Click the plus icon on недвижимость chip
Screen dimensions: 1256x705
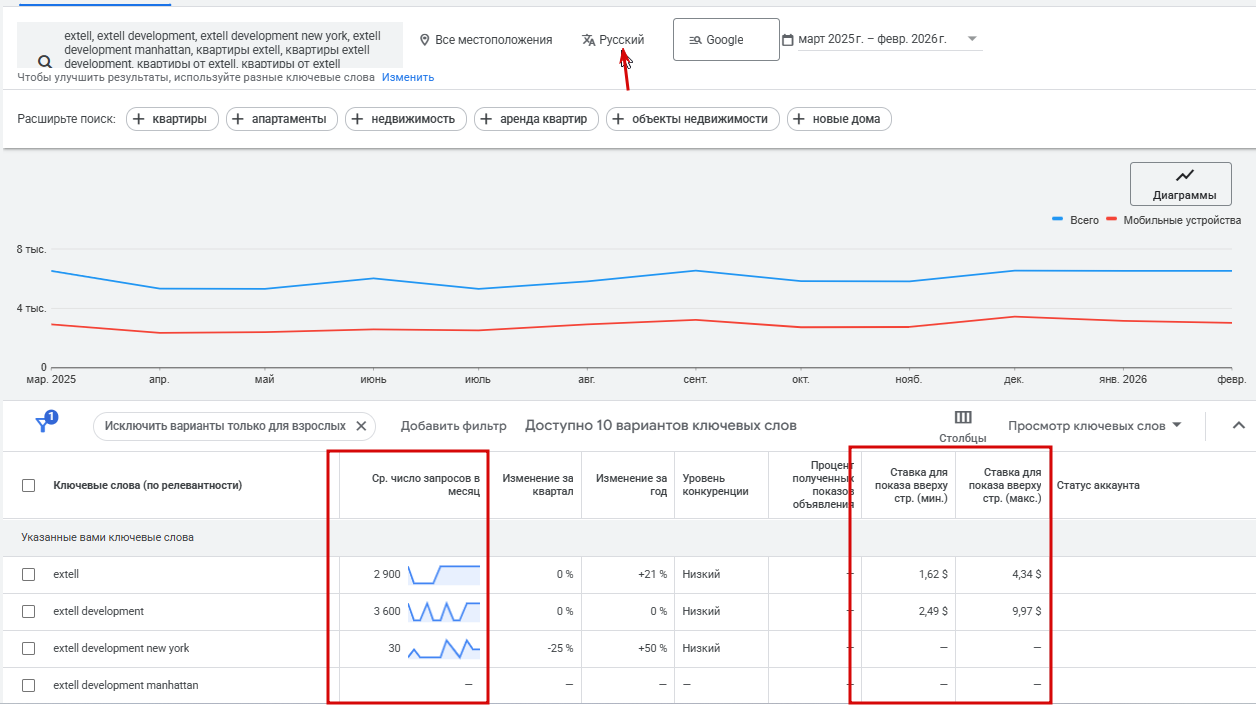click(358, 119)
